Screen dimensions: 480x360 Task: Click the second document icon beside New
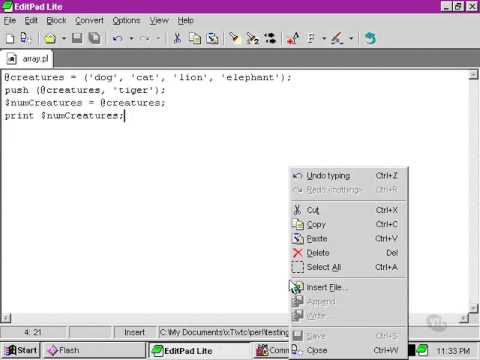[x=25, y=39]
